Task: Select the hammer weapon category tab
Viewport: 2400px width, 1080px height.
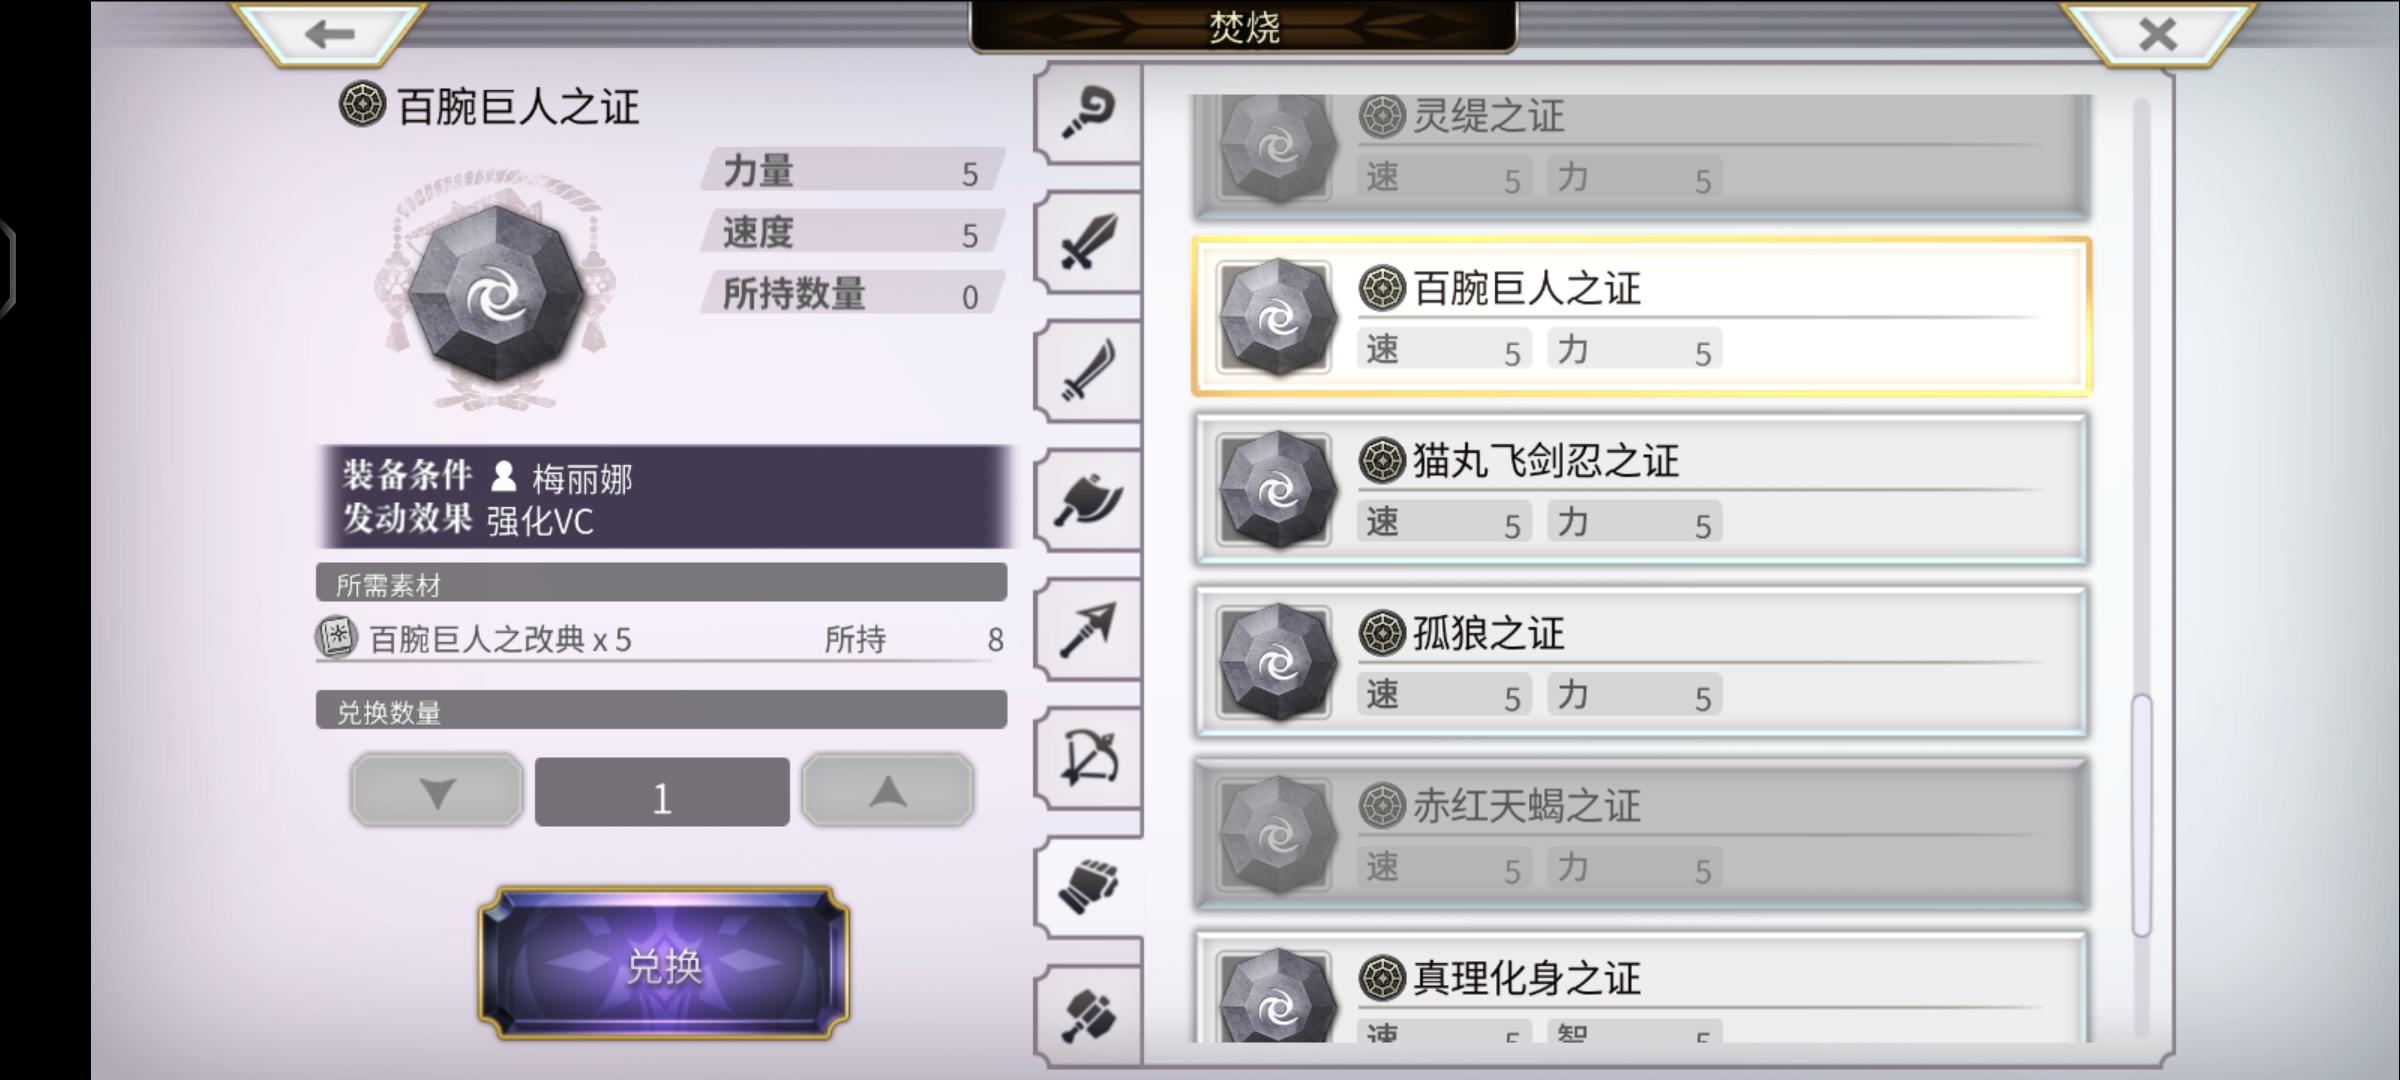Action: (x=1088, y=1016)
